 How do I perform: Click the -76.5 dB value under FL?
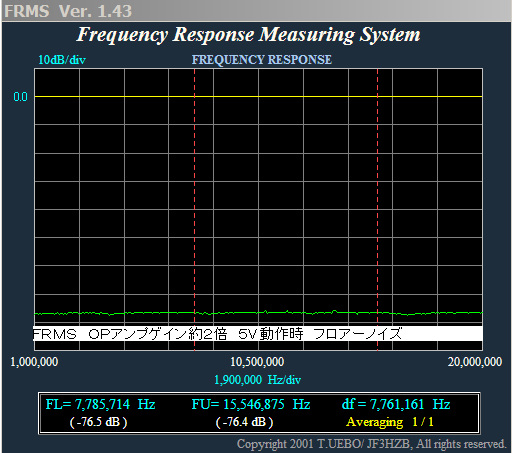[x=98, y=422]
